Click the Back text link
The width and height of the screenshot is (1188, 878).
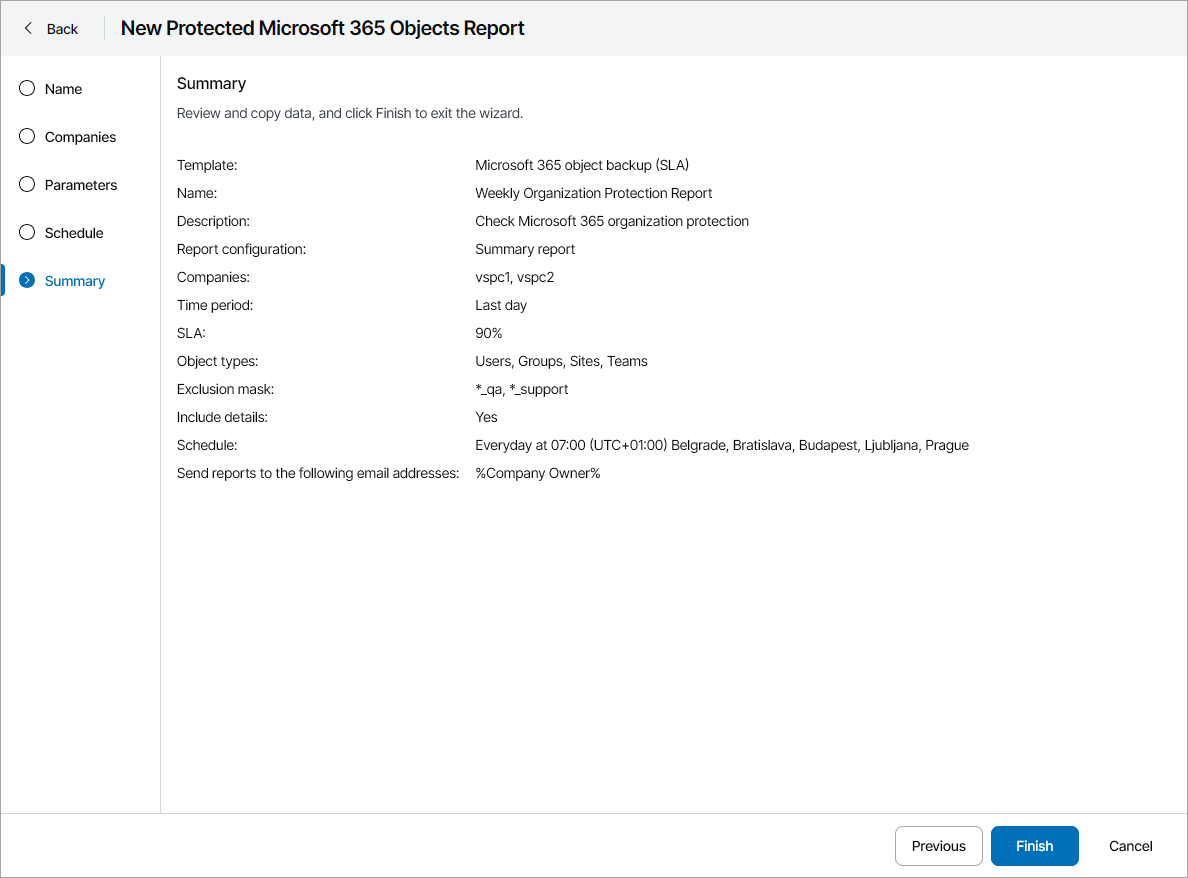[62, 29]
